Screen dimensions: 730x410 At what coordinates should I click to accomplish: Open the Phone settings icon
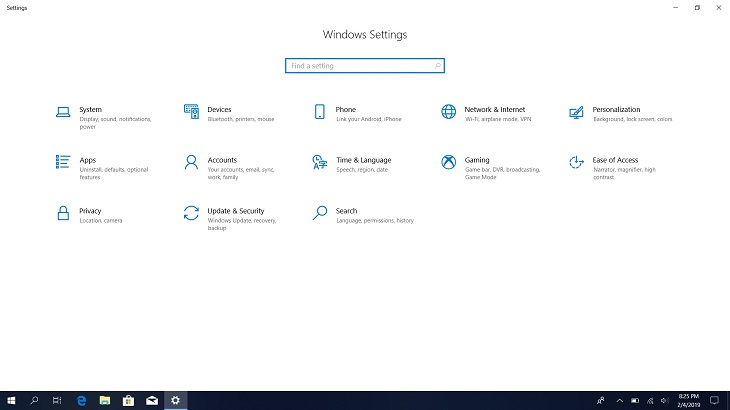(x=320, y=112)
